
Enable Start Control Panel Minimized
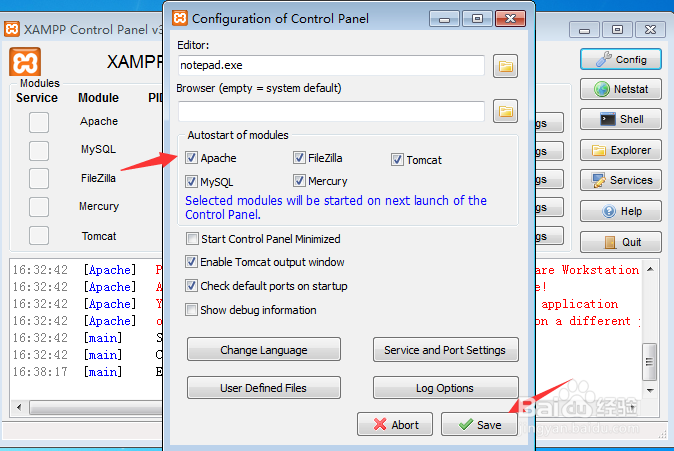click(192, 239)
